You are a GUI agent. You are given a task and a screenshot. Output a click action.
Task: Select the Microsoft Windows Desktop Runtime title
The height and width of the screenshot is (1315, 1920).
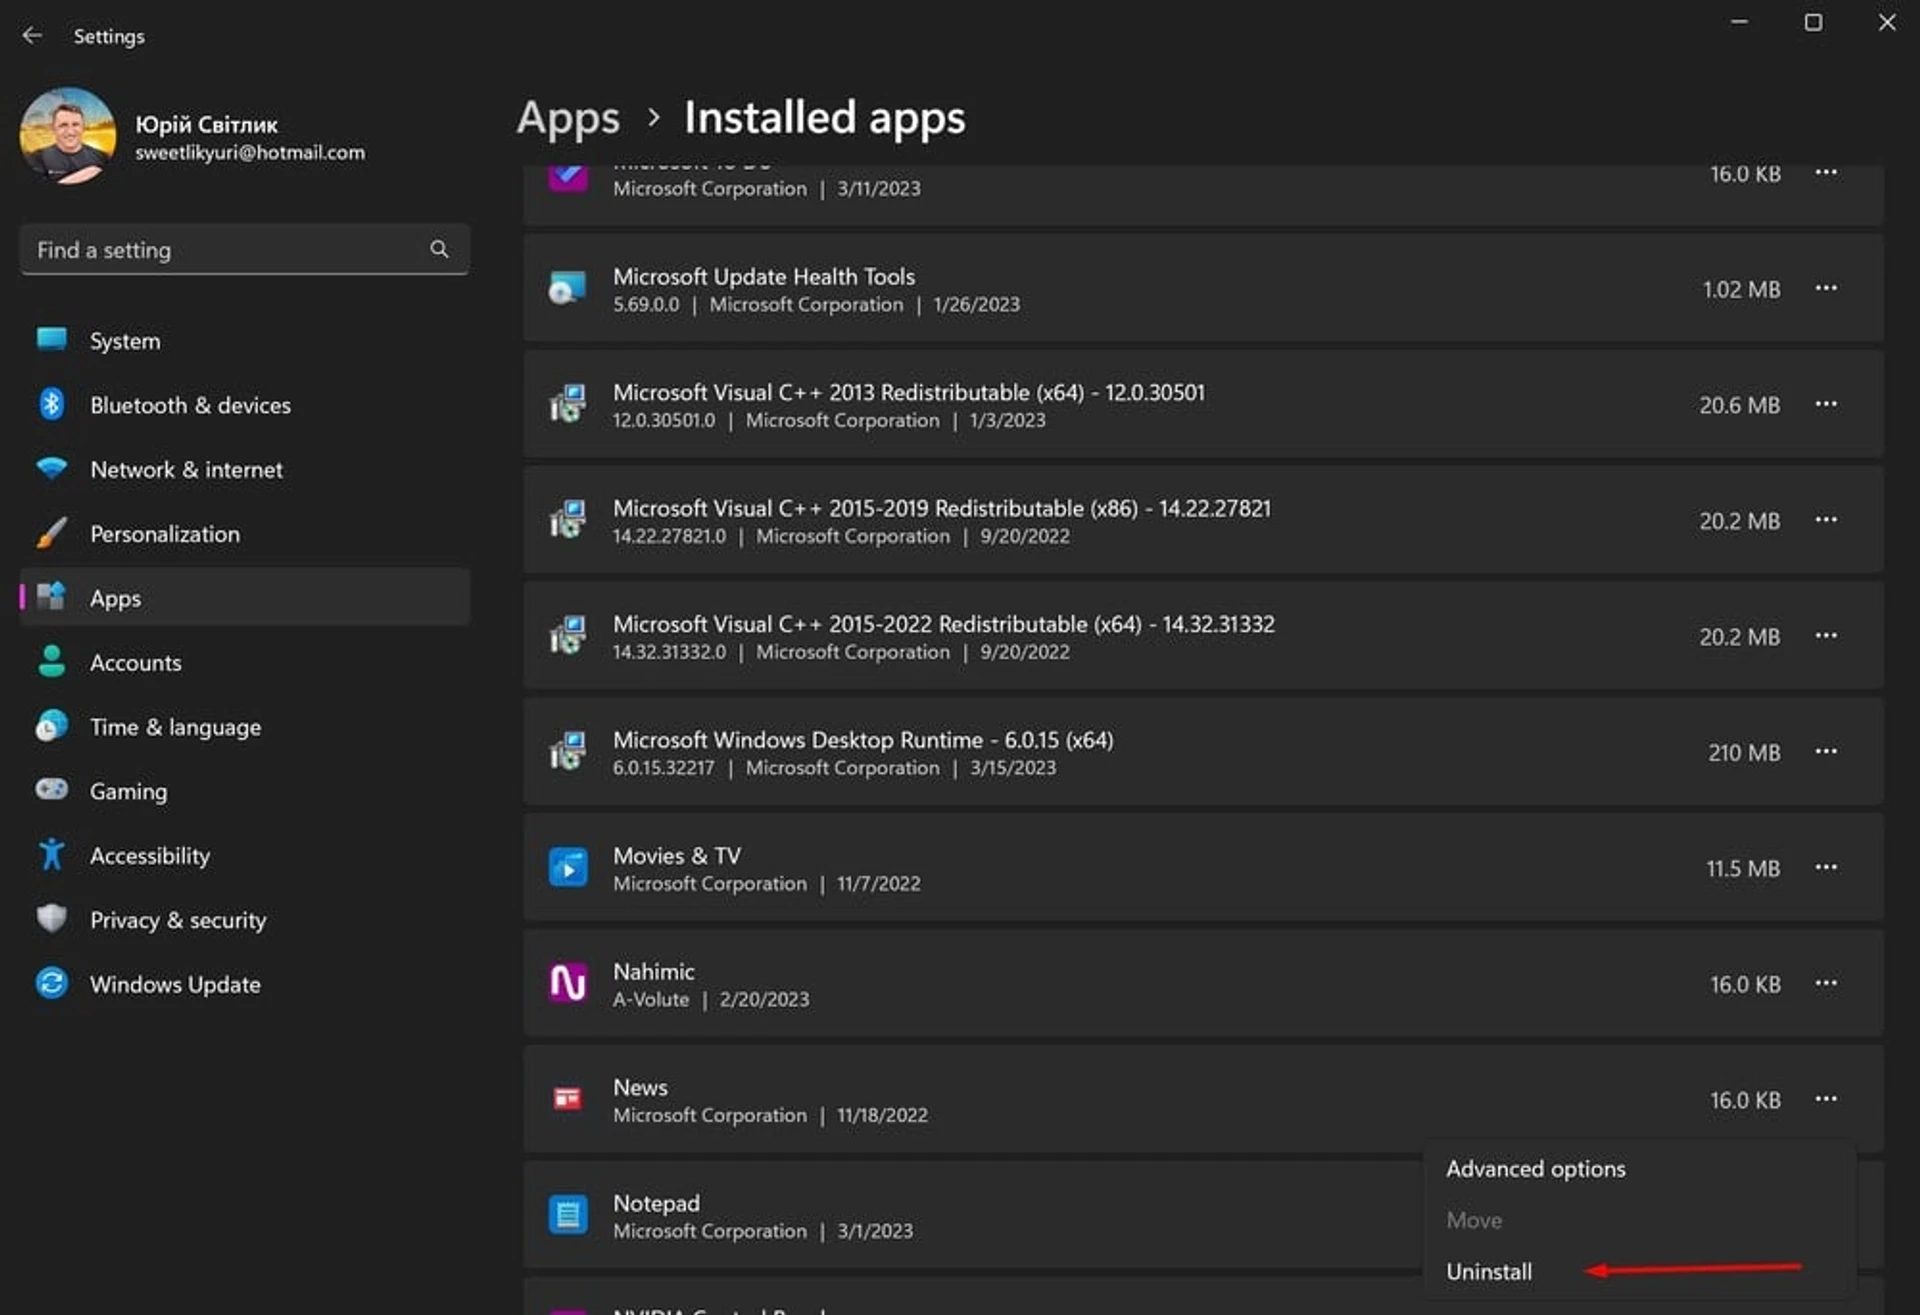(863, 740)
